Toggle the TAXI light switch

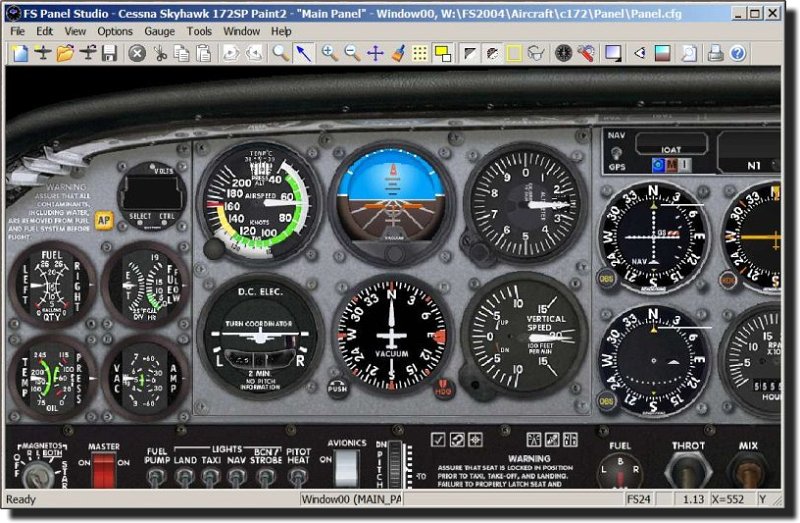pyautogui.click(x=210, y=477)
